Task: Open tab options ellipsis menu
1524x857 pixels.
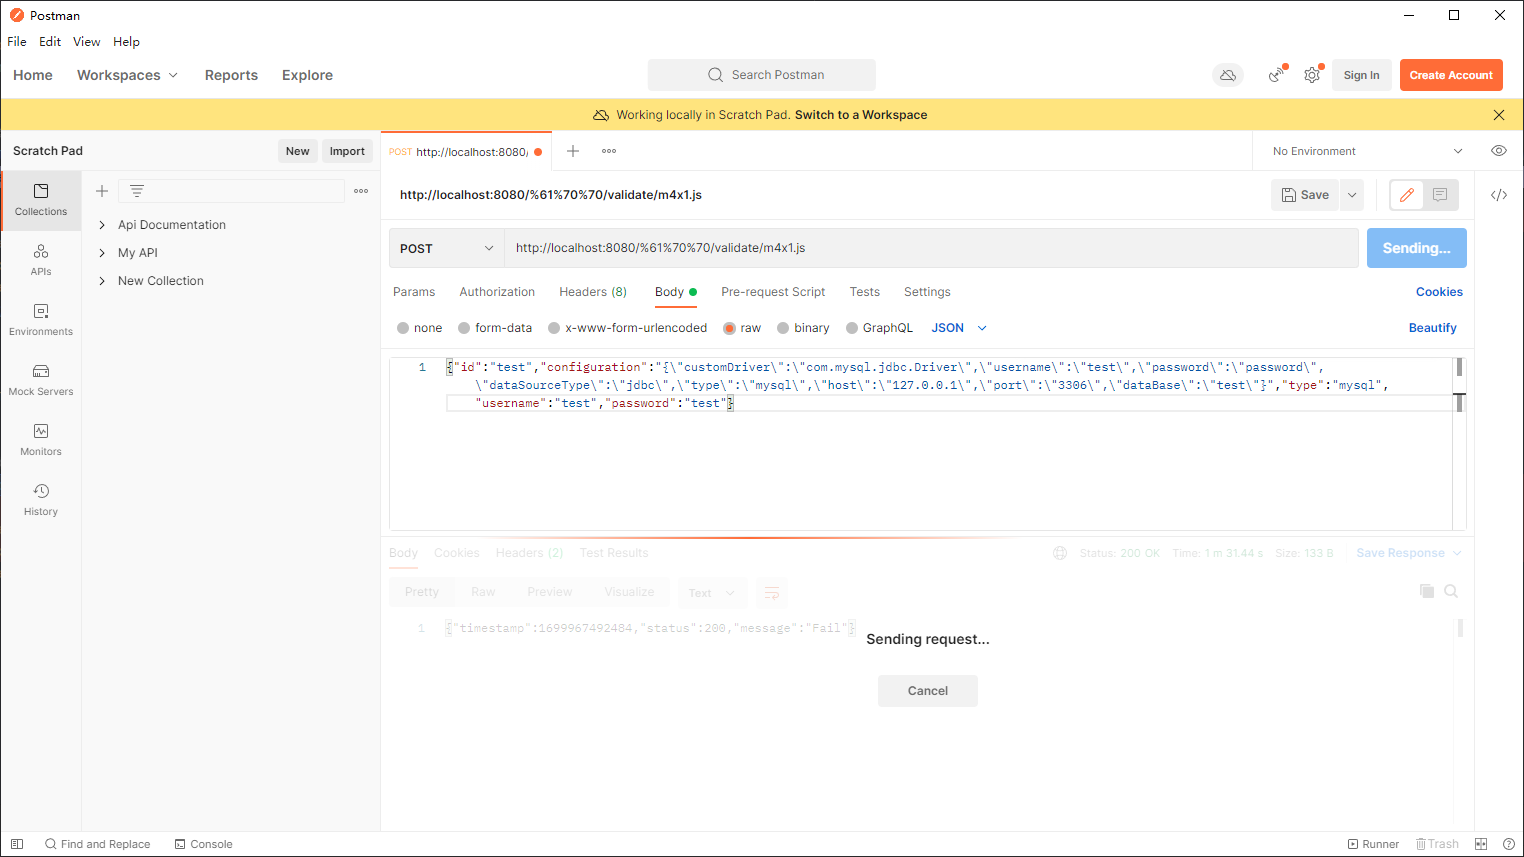Action: pyautogui.click(x=609, y=151)
